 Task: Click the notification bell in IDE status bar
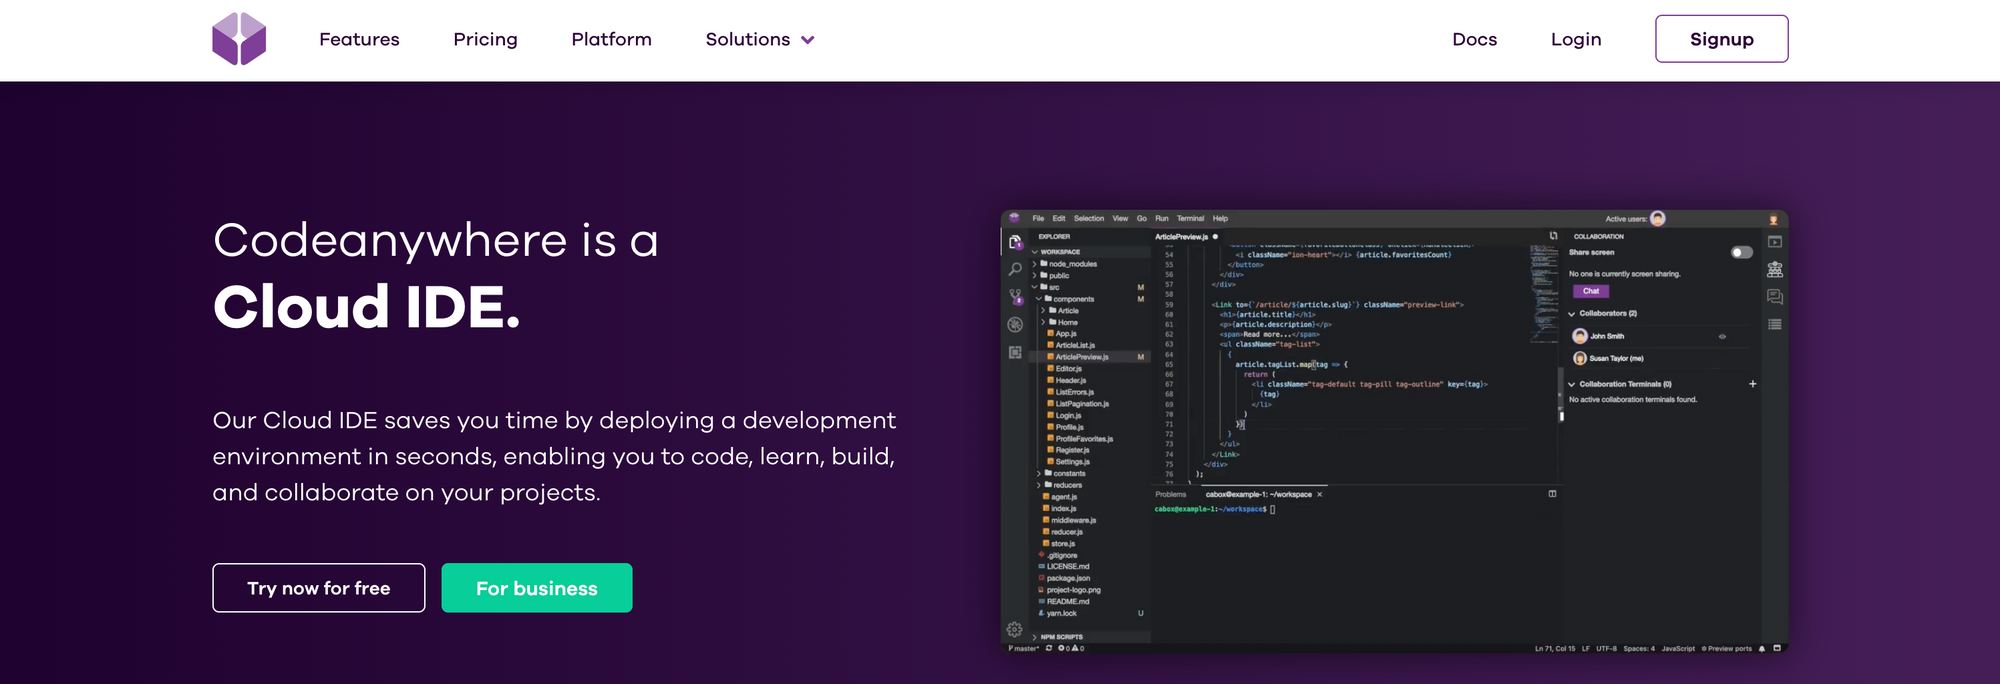pyautogui.click(x=1762, y=648)
